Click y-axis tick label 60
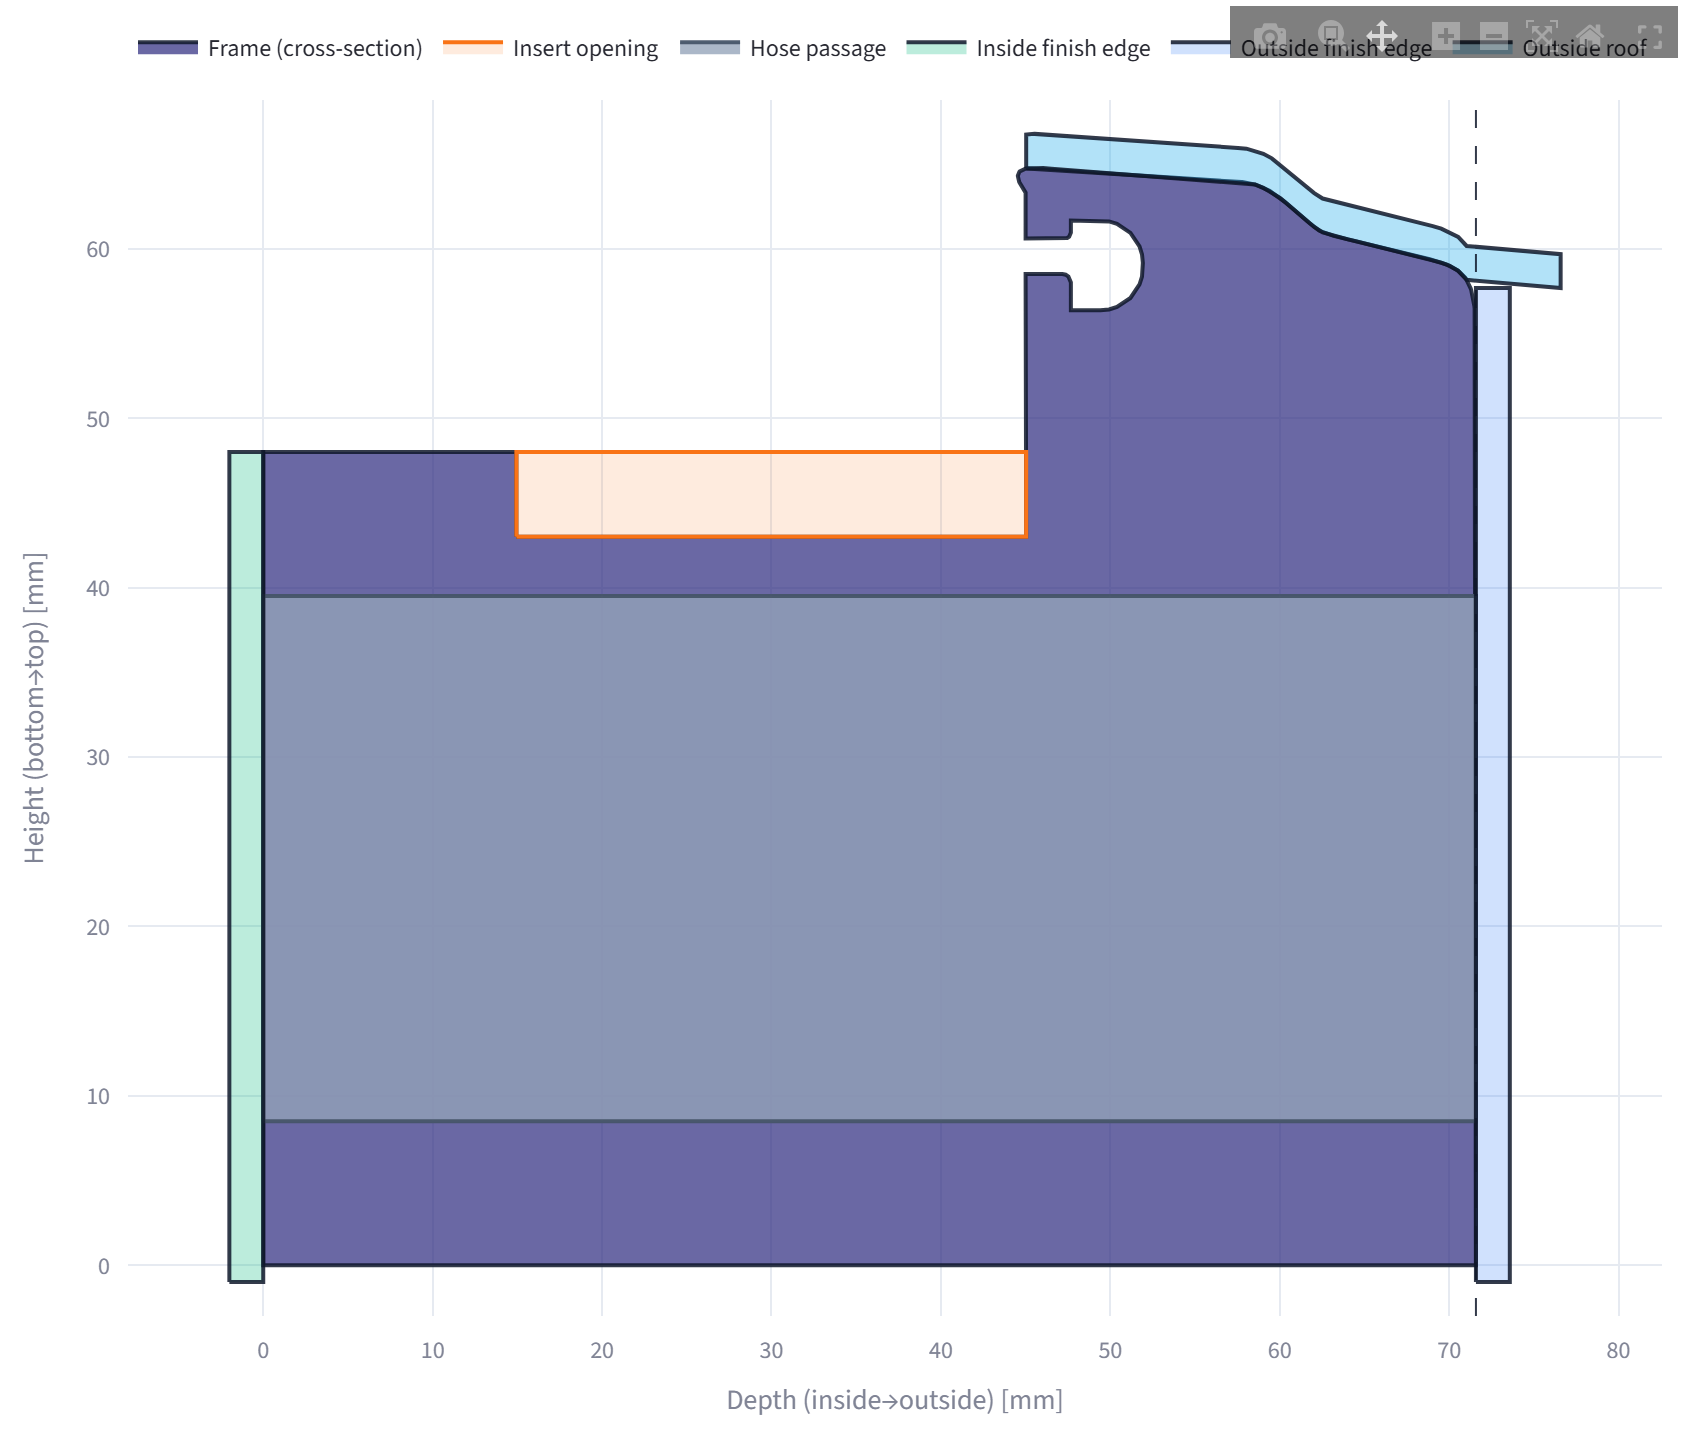Viewport: 1682px width, 1442px height. coord(98,249)
